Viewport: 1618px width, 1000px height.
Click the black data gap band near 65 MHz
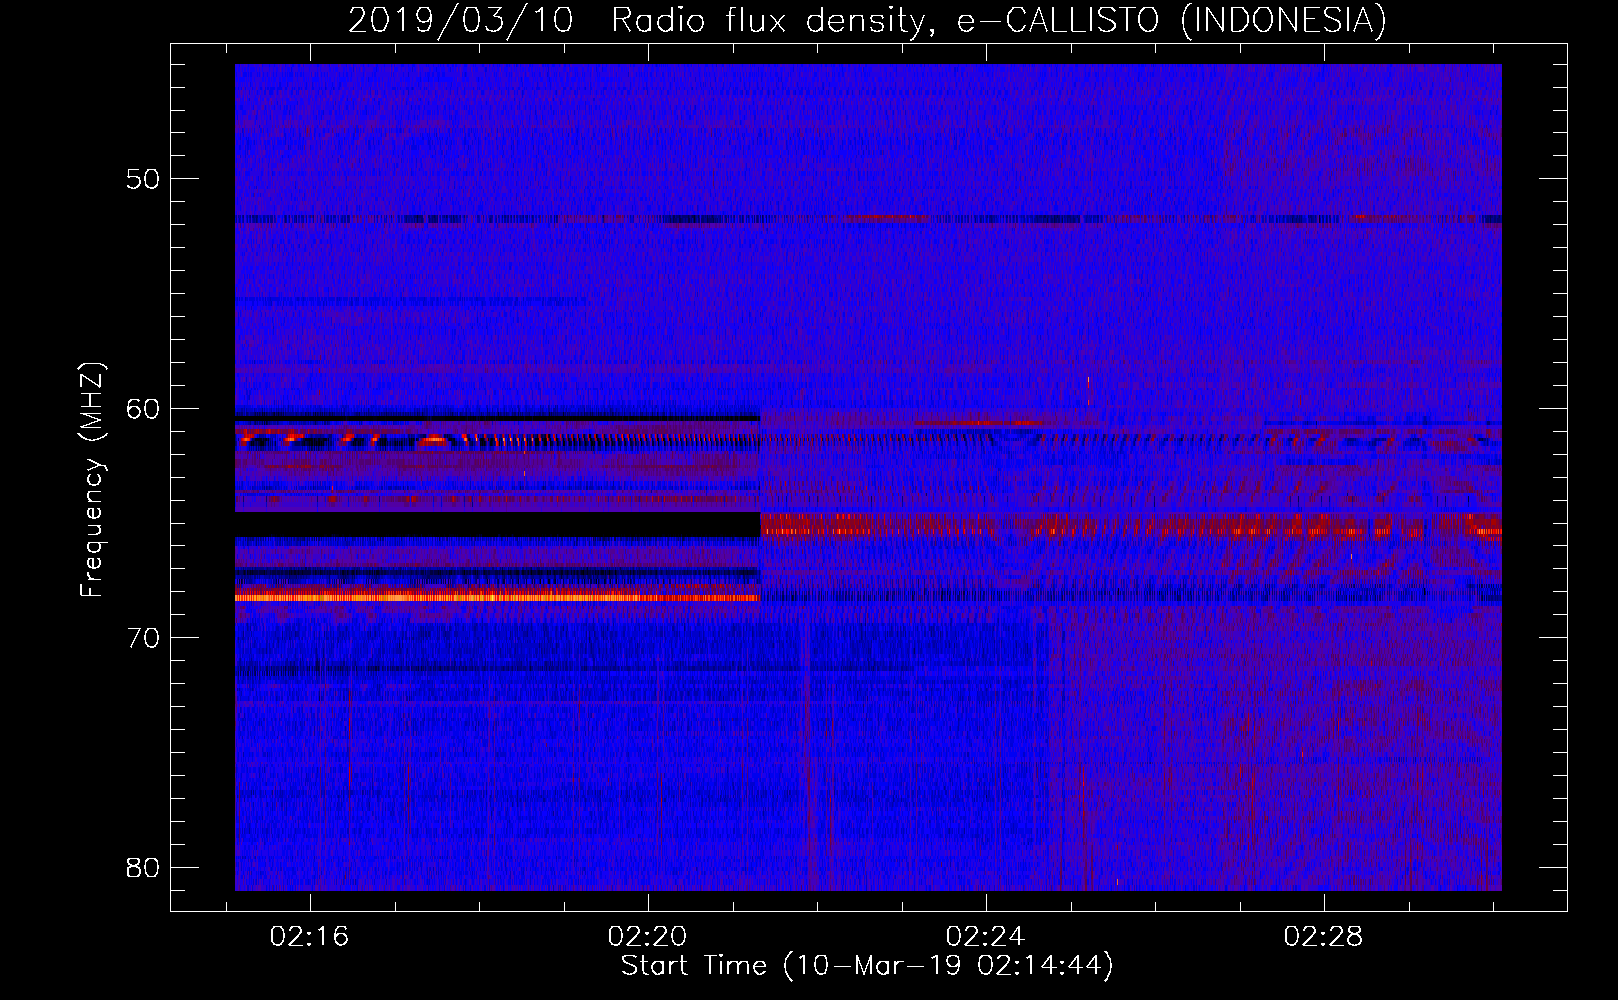pos(497,525)
